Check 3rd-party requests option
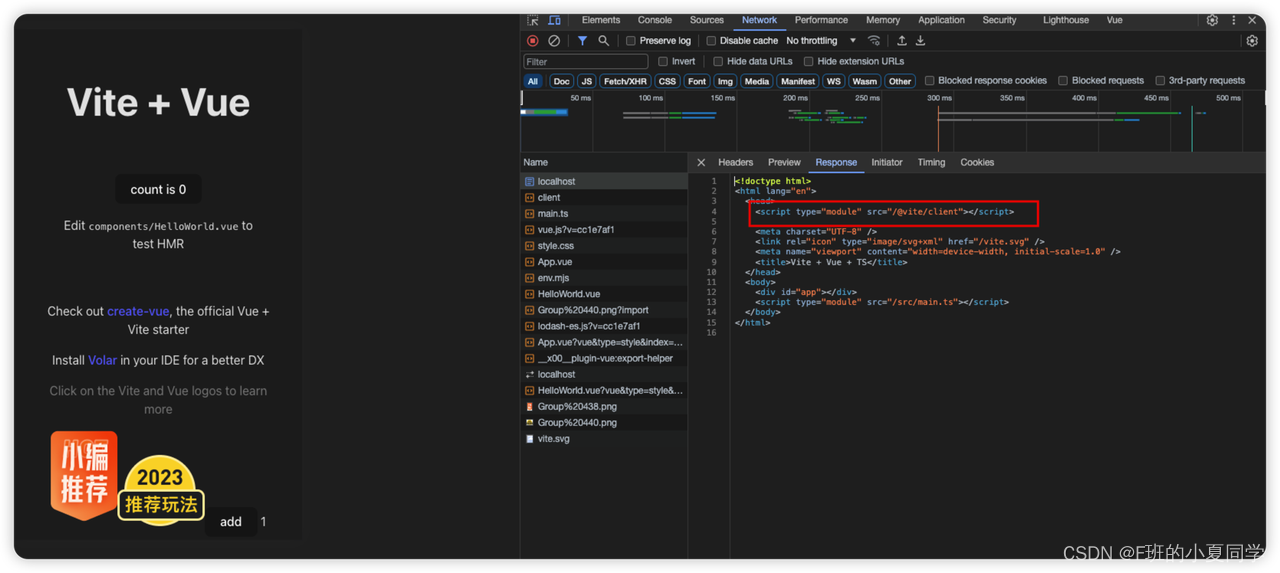Image resolution: width=1280 pixels, height=573 pixels. [x=1160, y=81]
